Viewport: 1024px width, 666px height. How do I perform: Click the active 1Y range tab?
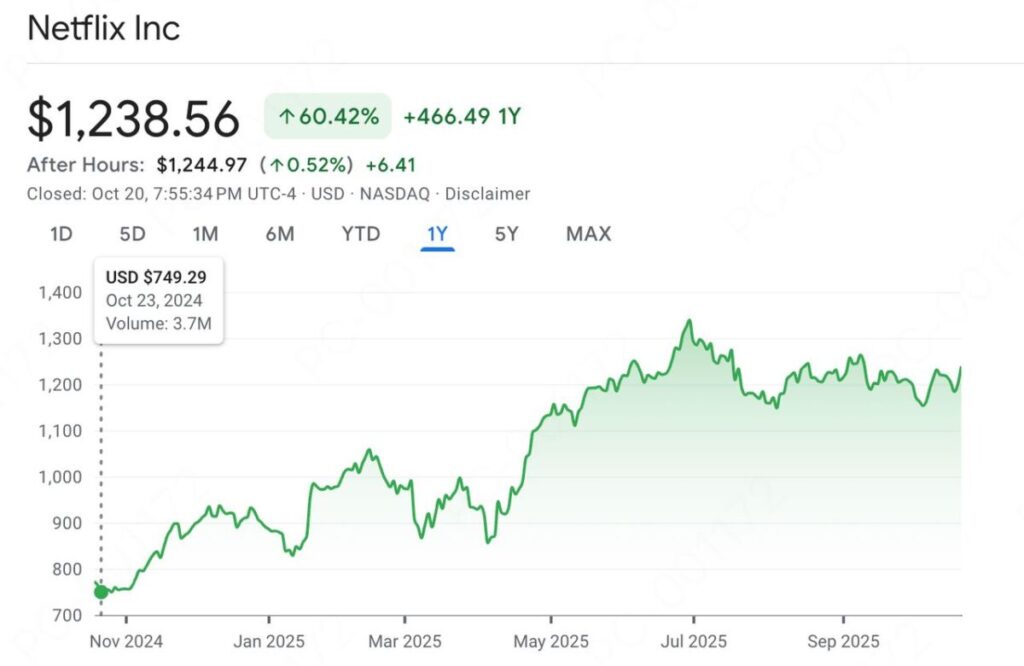coord(437,234)
